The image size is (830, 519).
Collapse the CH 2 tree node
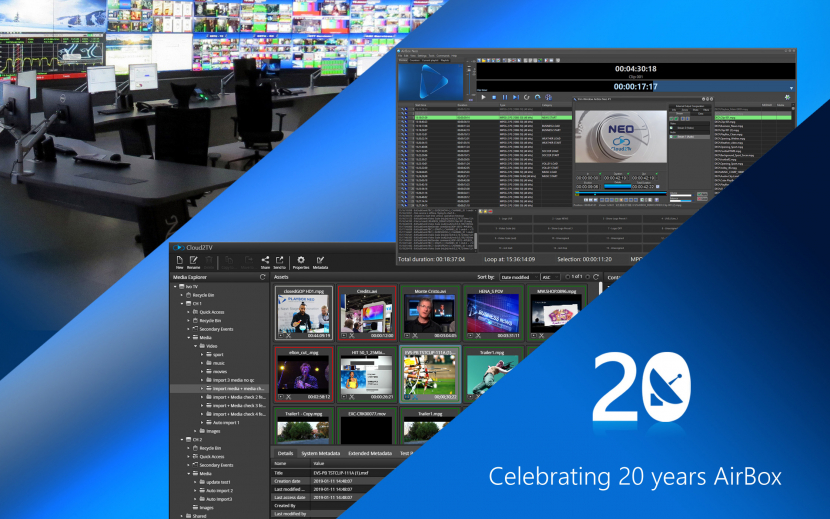(182, 440)
